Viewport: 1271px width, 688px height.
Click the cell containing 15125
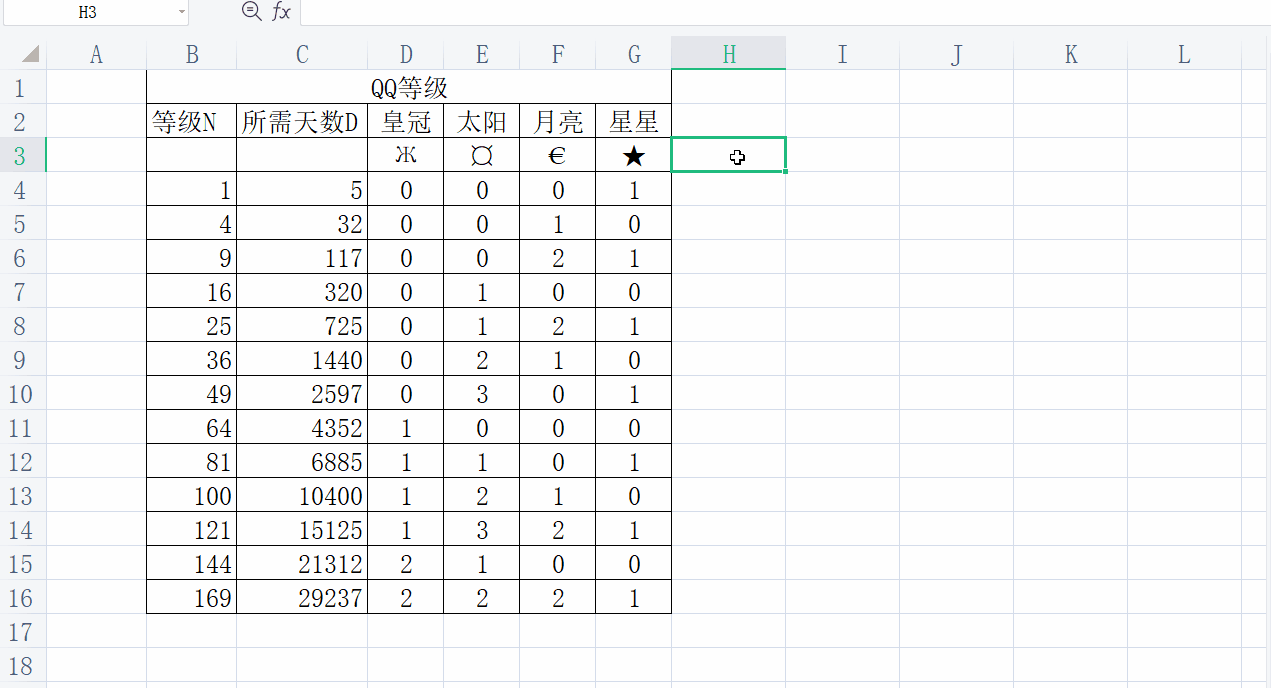(302, 530)
